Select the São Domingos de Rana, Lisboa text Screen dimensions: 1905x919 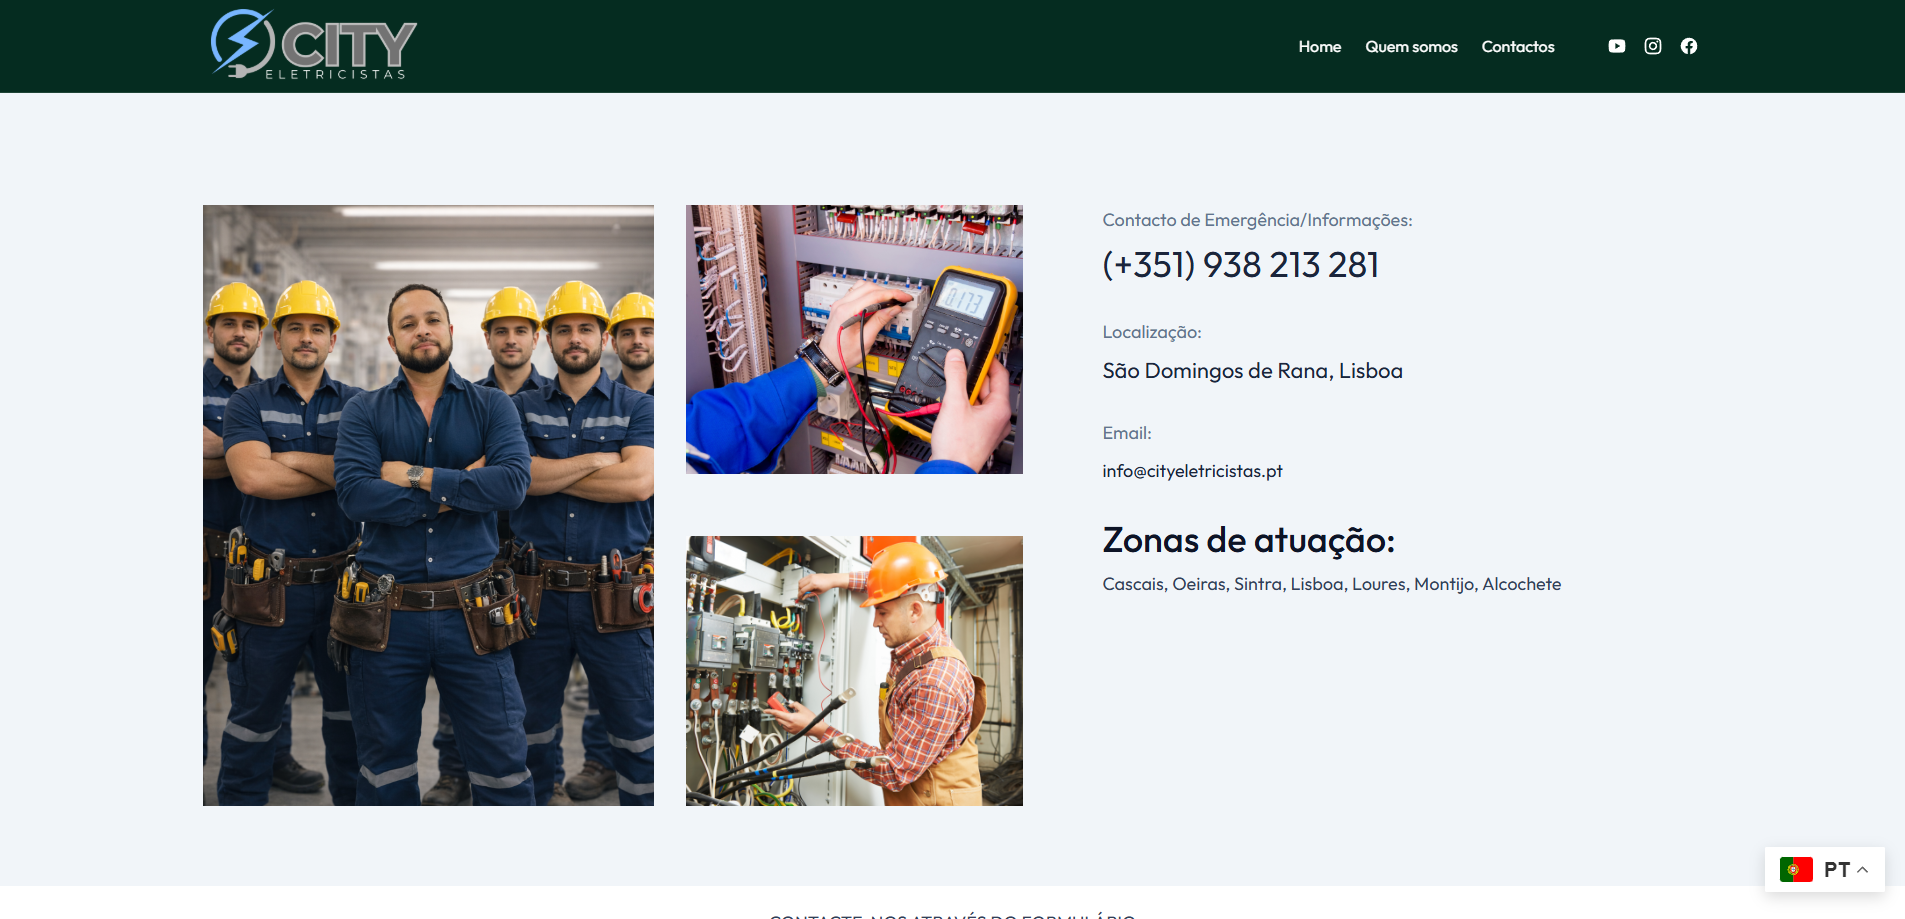pyautogui.click(x=1252, y=371)
